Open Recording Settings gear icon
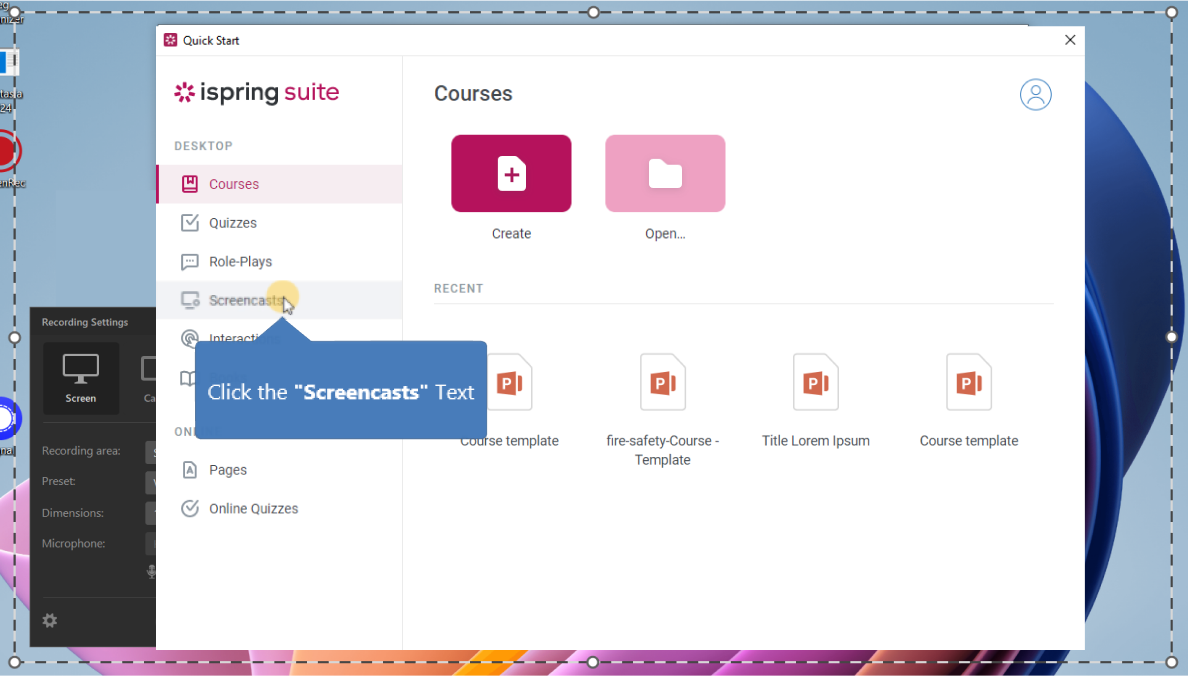The height and width of the screenshot is (676, 1188). [50, 621]
